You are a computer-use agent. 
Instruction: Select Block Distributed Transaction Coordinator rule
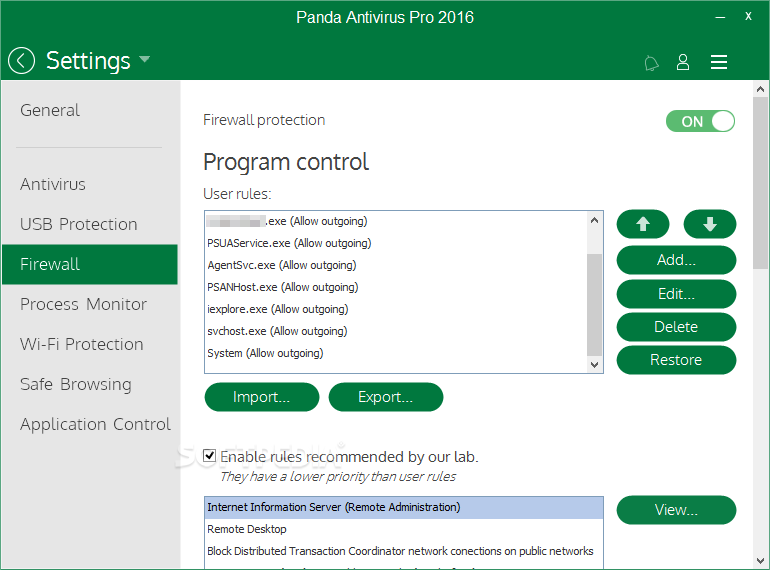pyautogui.click(x=404, y=551)
